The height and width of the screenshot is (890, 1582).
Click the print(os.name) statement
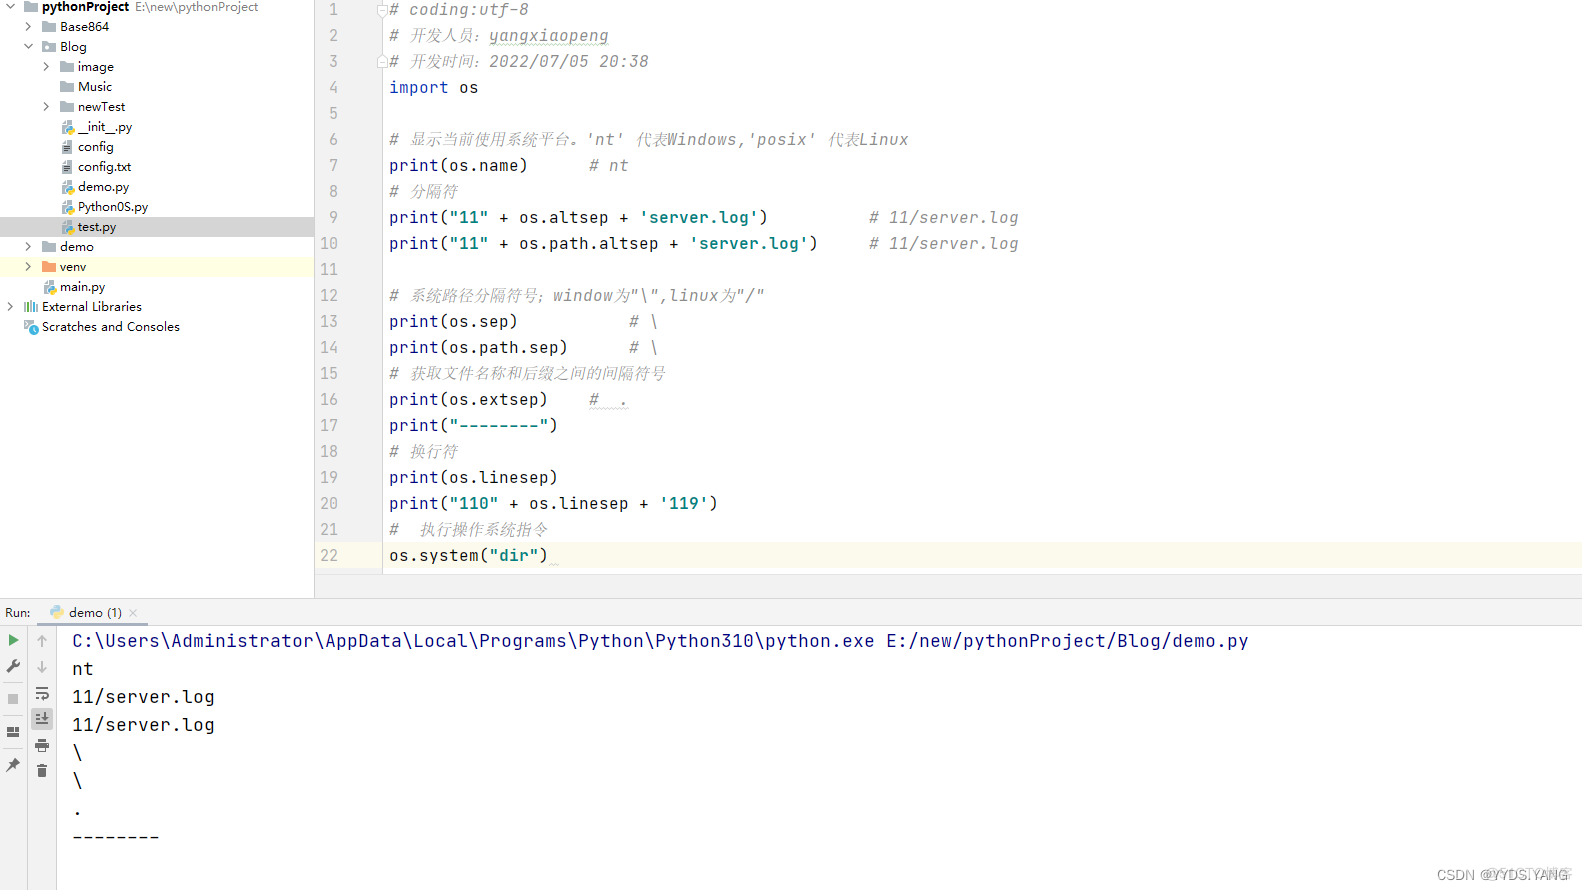pos(458,166)
